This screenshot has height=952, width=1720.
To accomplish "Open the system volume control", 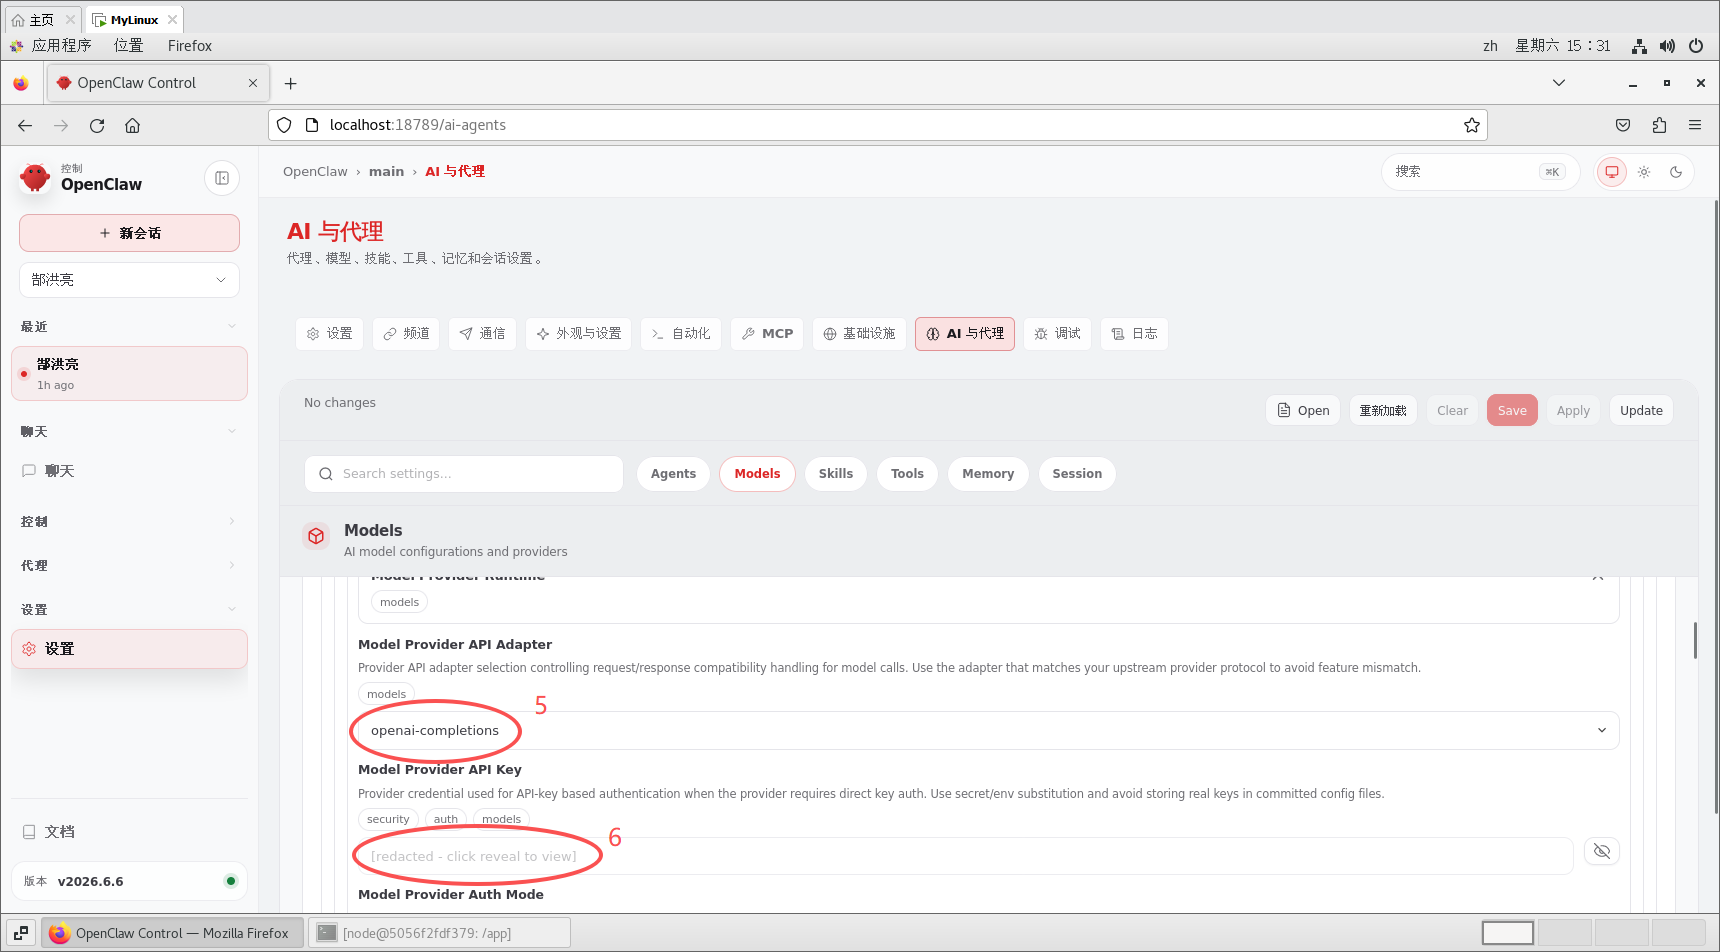I will pyautogui.click(x=1667, y=46).
